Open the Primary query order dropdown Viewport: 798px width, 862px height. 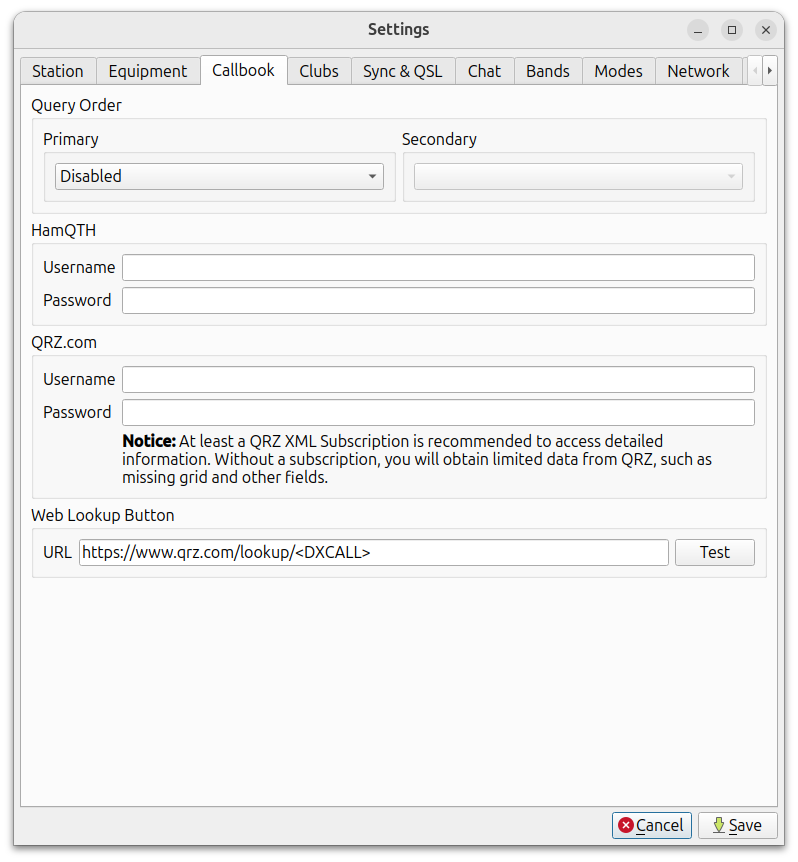coord(219,177)
